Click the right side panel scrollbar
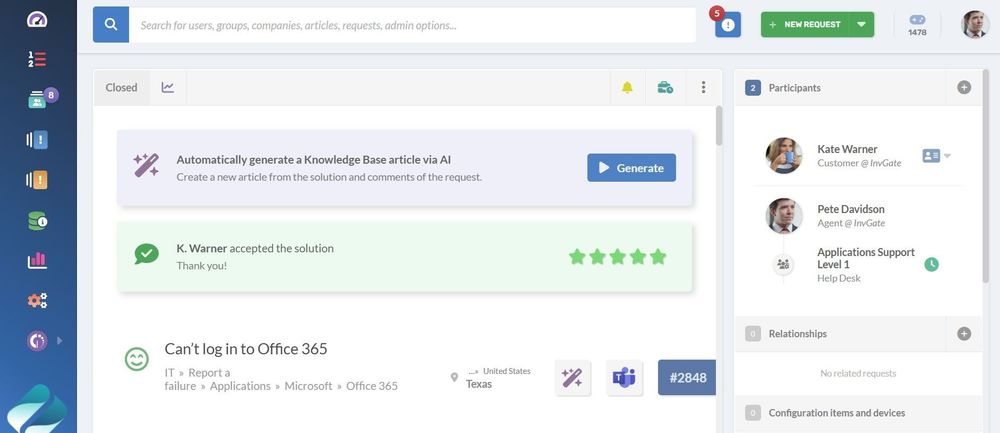 (986, 176)
